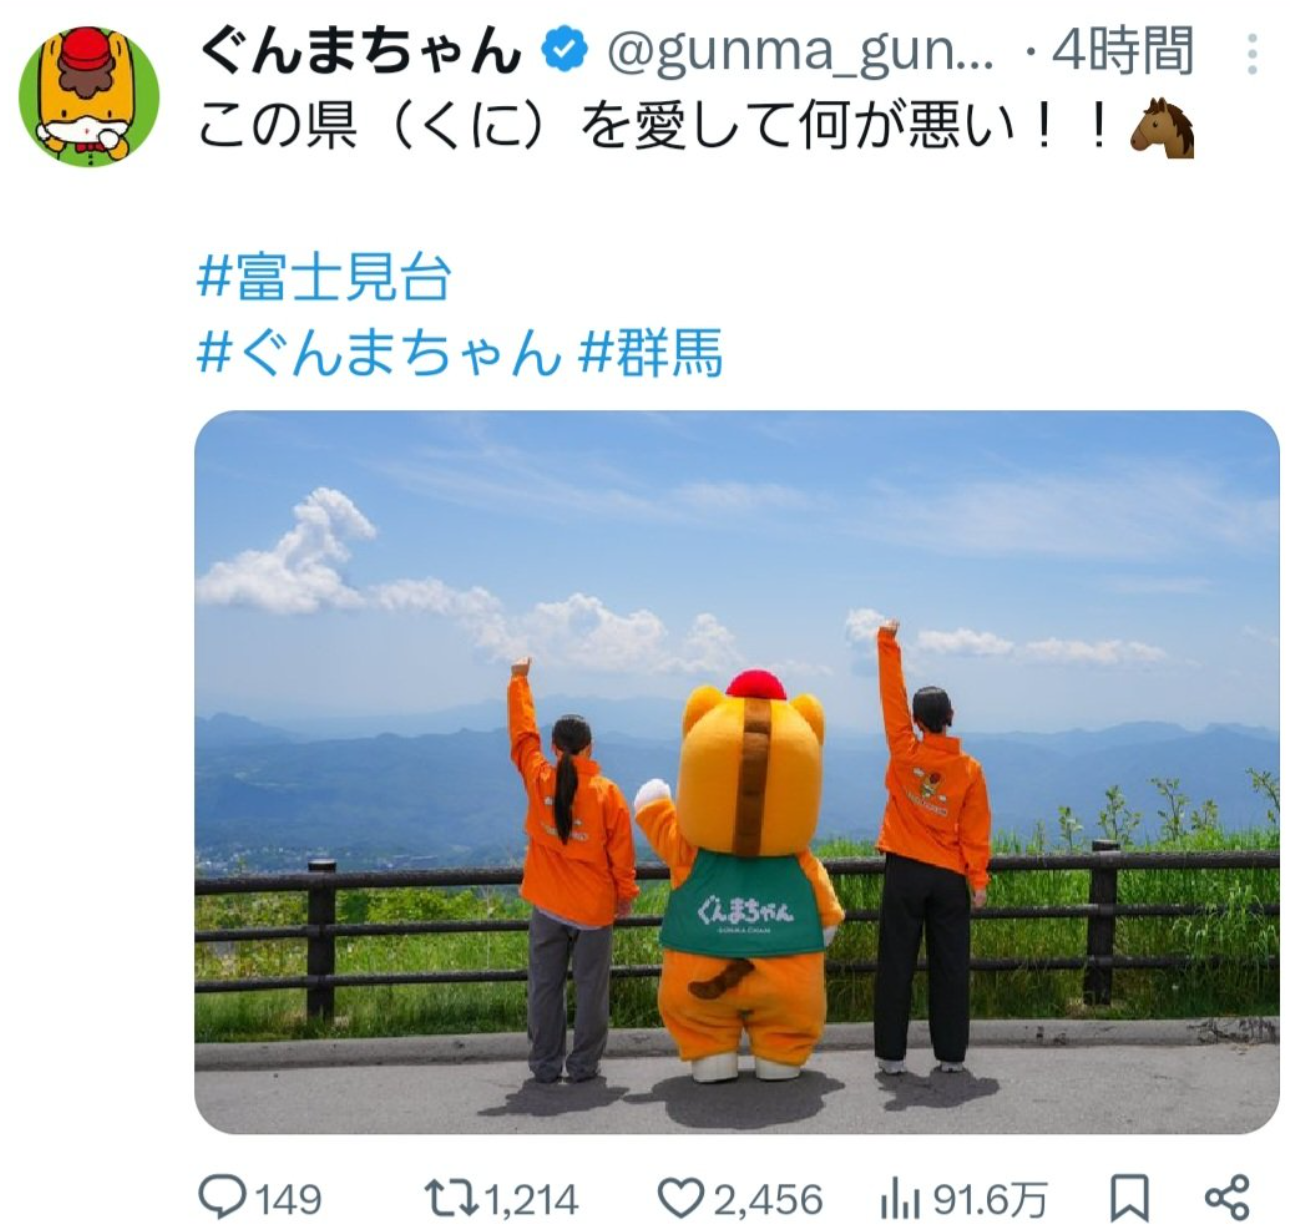View the 4時間 timestamp link
The image size is (1290, 1229).
tap(1122, 53)
